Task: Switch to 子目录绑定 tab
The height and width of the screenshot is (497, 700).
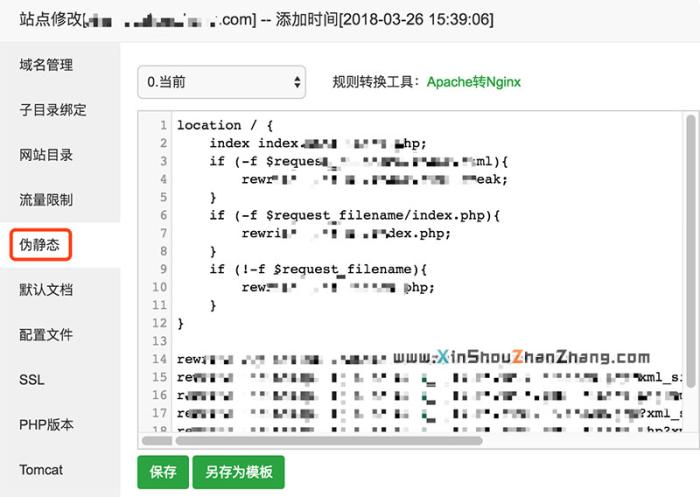Action: click(x=52, y=110)
